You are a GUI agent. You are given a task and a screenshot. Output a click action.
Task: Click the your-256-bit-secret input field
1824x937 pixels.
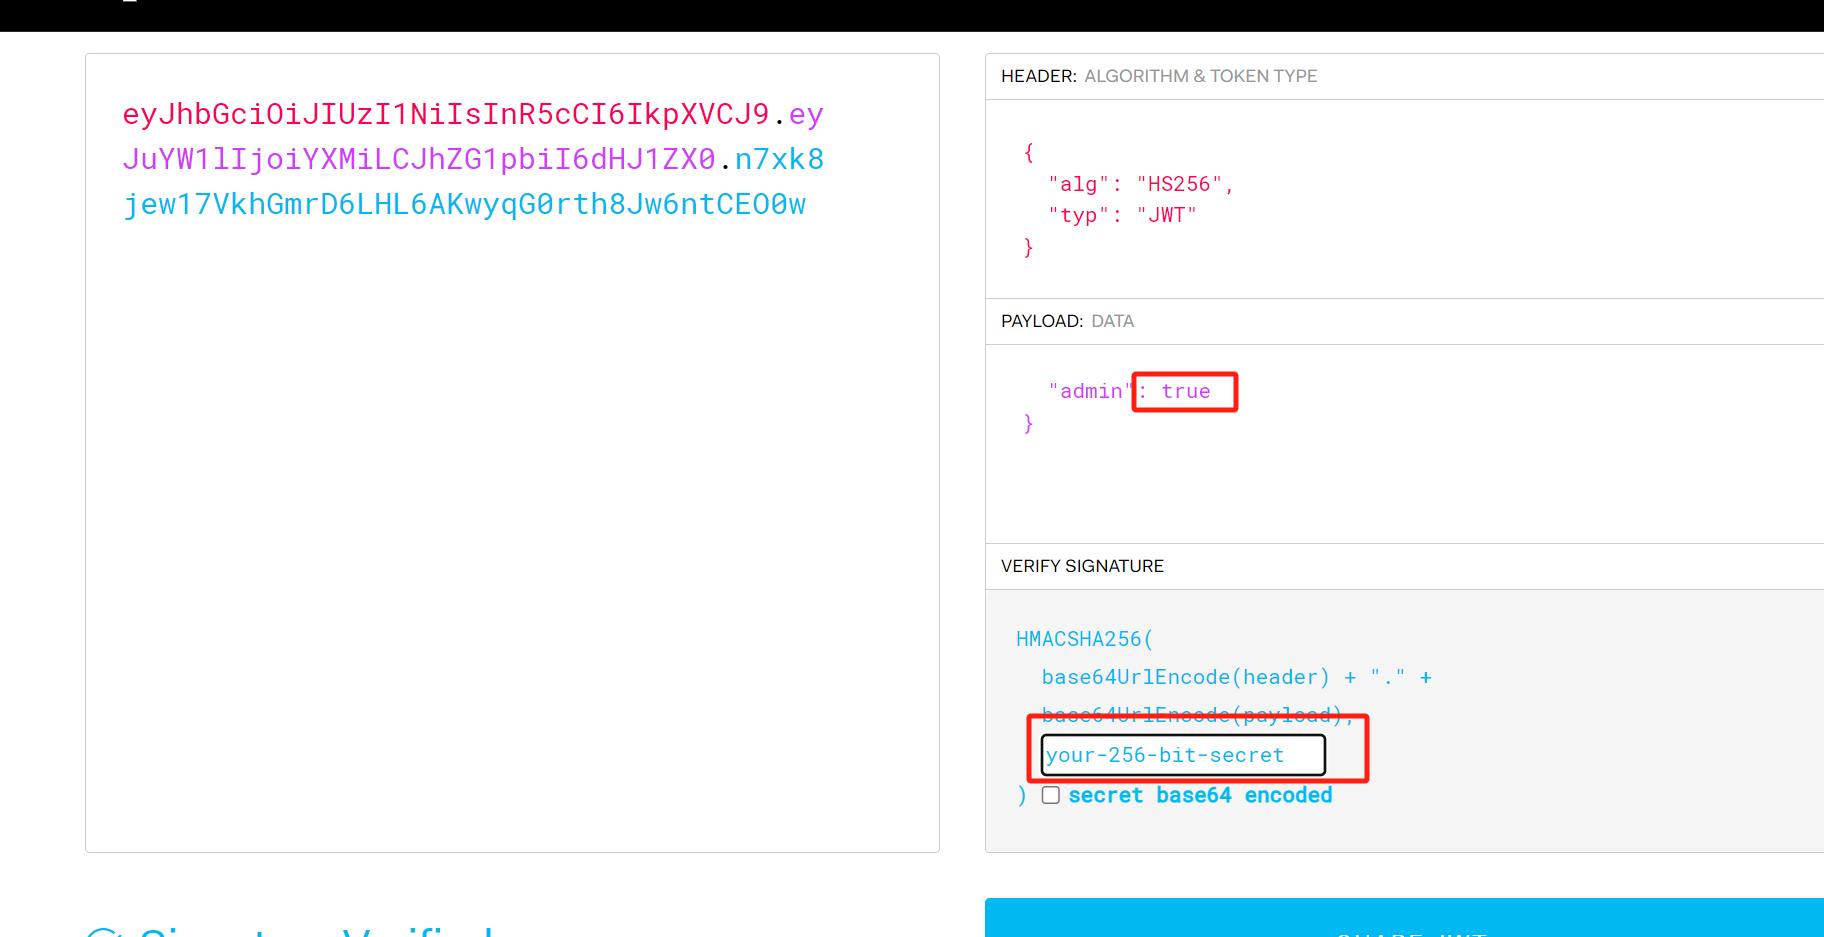1183,755
